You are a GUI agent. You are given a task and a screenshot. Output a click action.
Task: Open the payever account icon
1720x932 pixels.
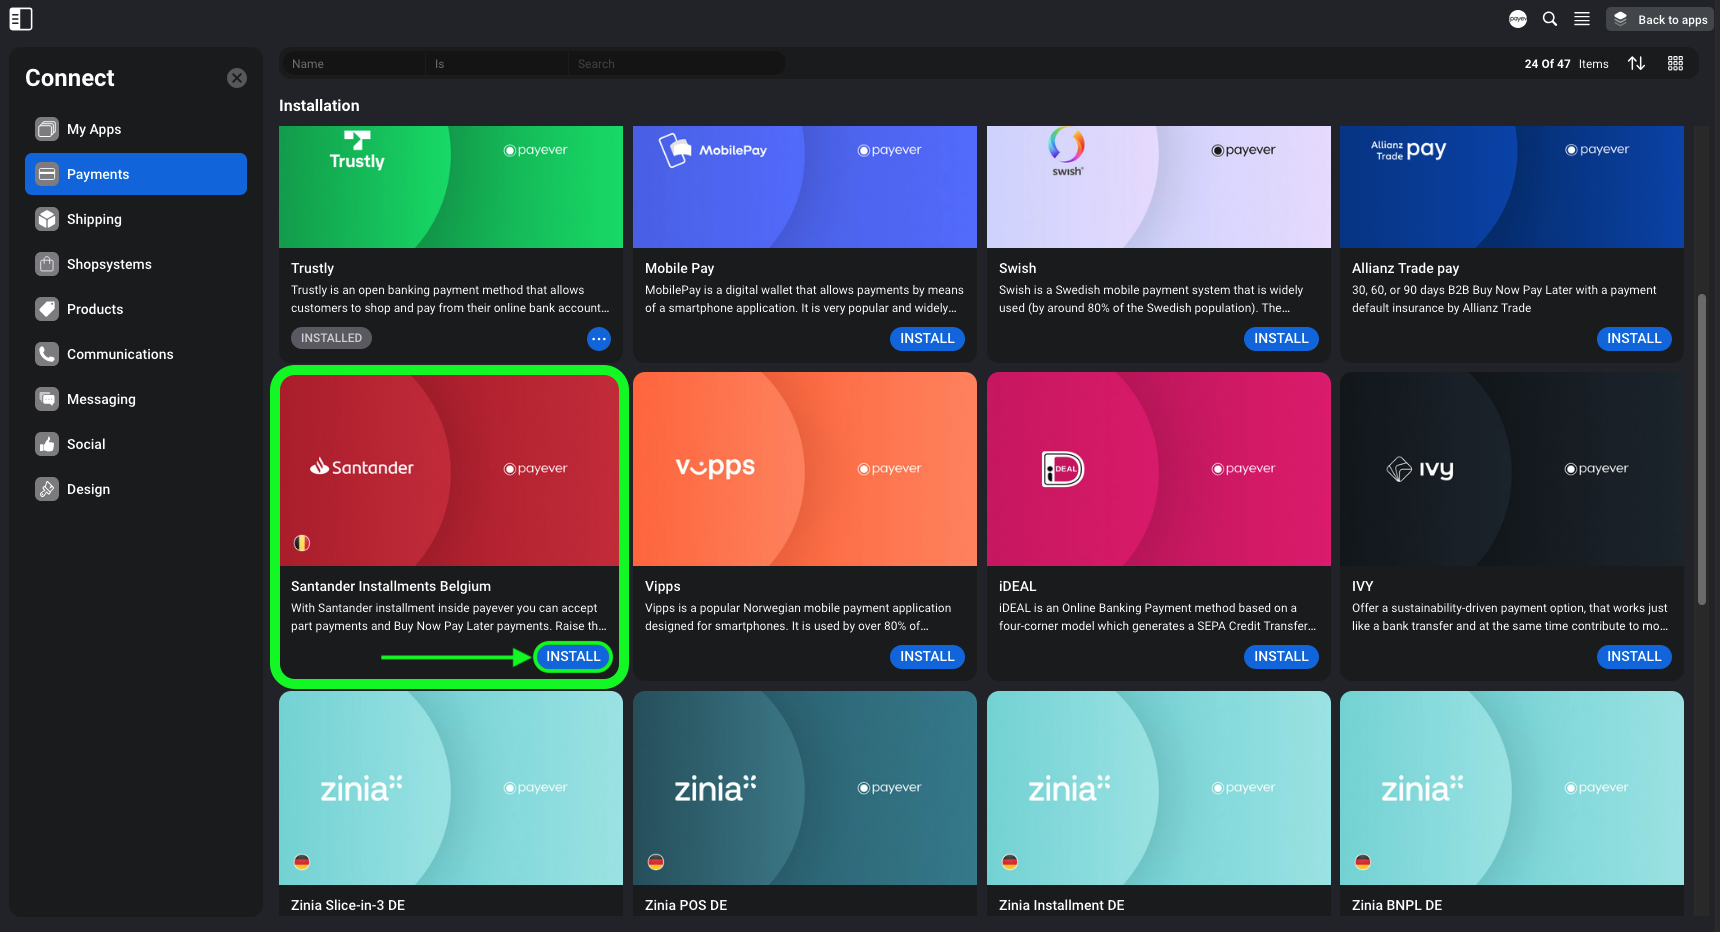point(1518,19)
